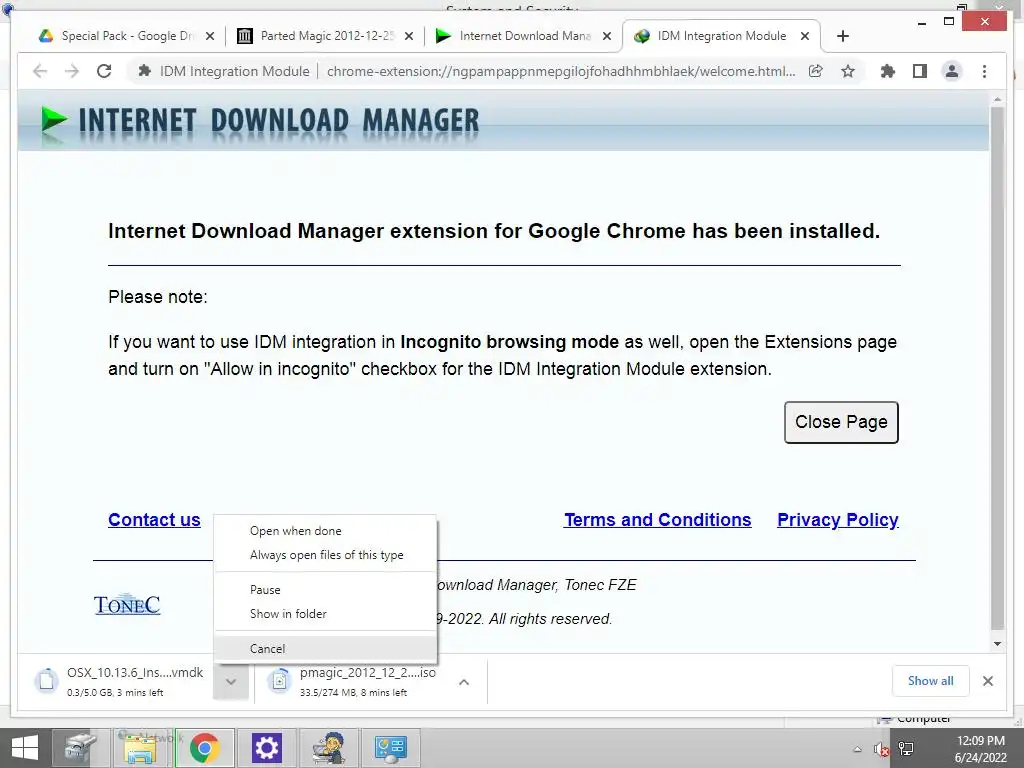Maximize the Chrome window
Image resolution: width=1024 pixels, height=768 pixels.
[x=949, y=22]
